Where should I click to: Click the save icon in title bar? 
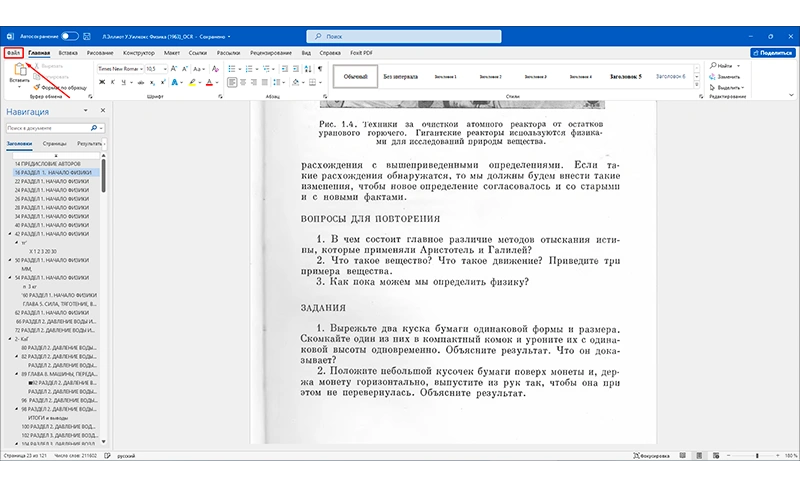click(x=87, y=36)
